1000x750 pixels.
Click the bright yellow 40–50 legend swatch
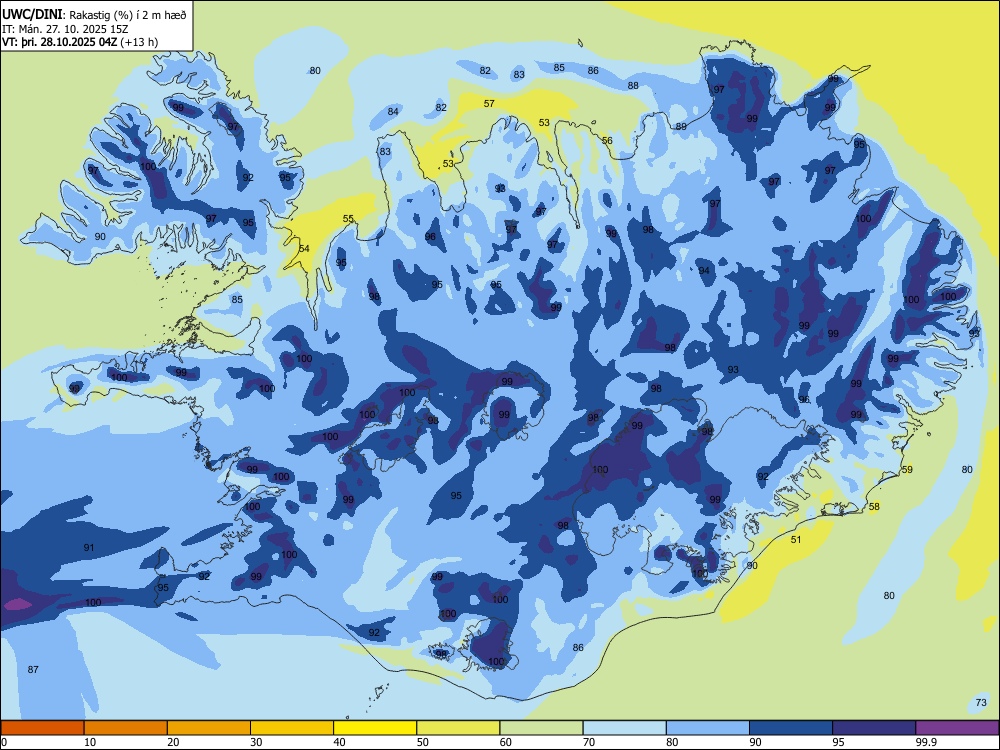tap(375, 728)
